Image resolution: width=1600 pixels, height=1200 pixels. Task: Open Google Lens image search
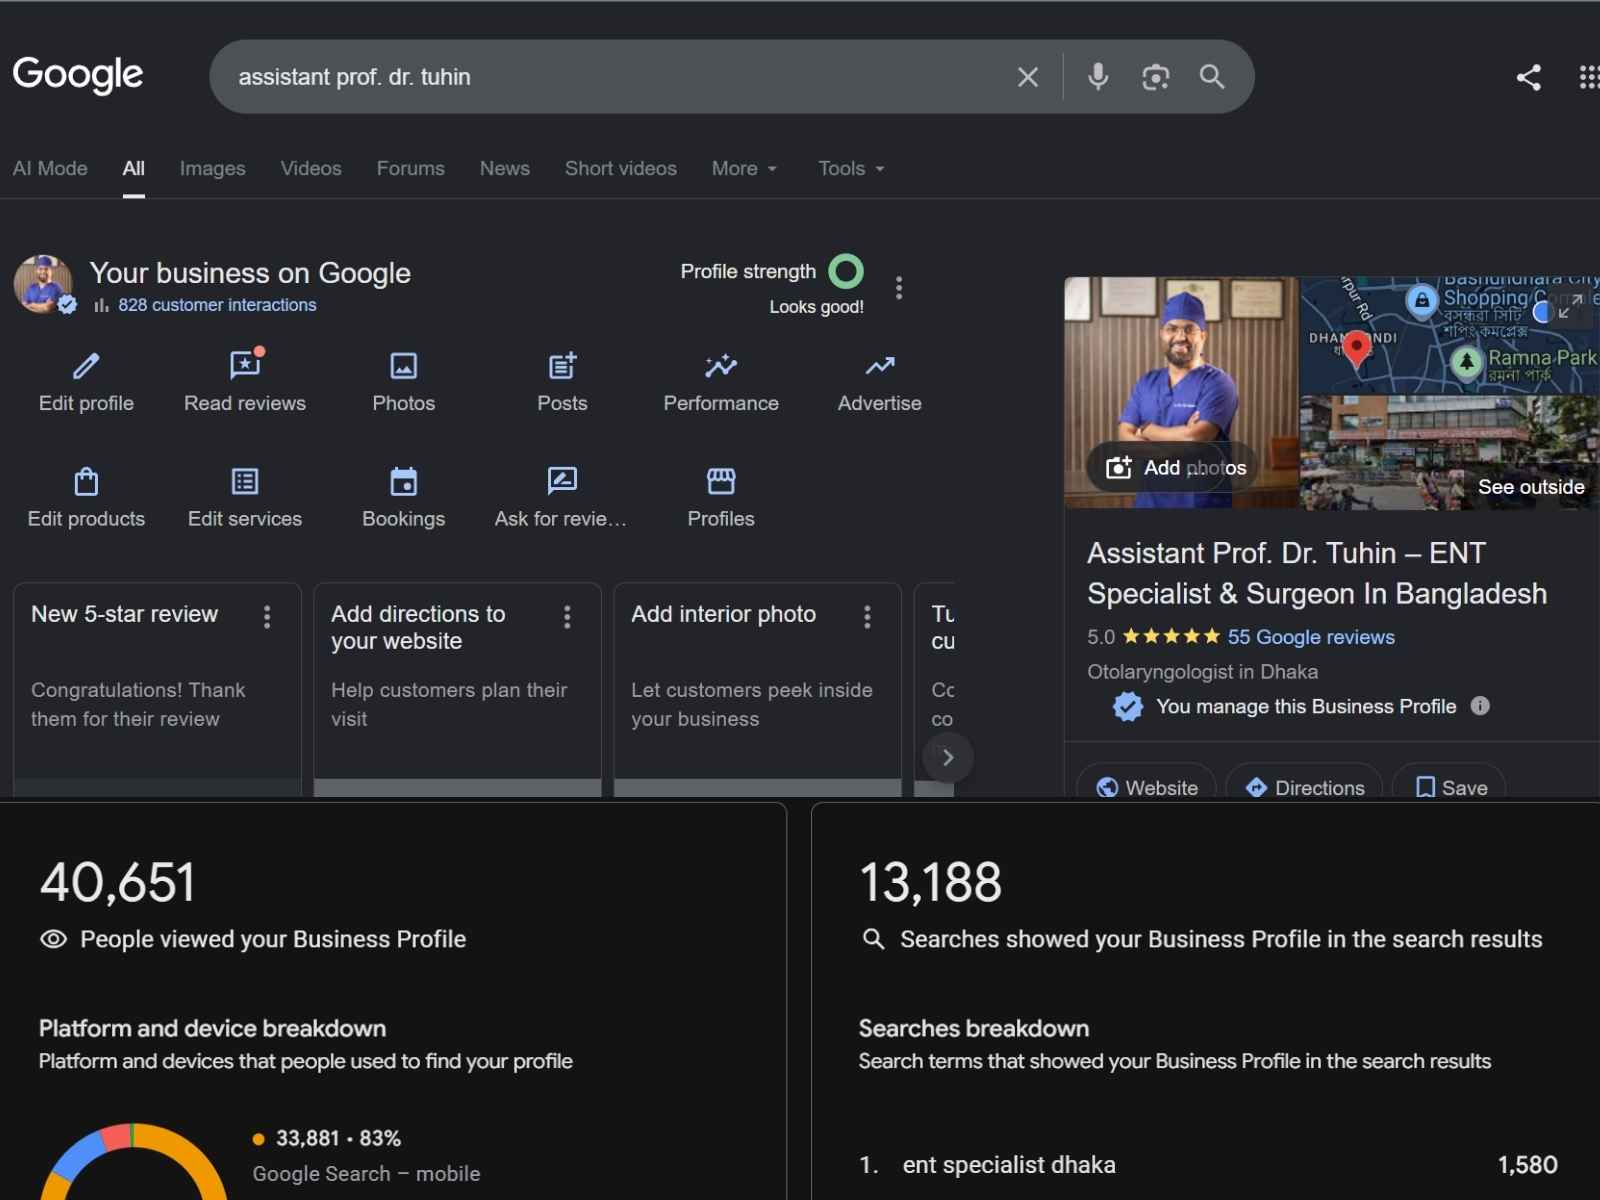click(x=1155, y=77)
